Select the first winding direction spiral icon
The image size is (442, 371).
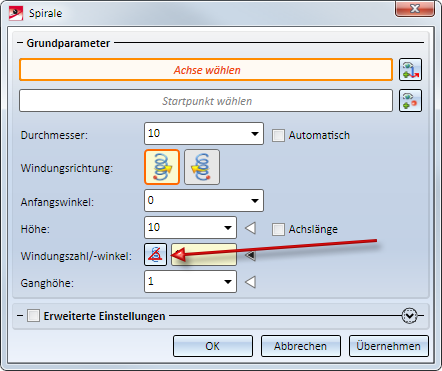point(162,167)
